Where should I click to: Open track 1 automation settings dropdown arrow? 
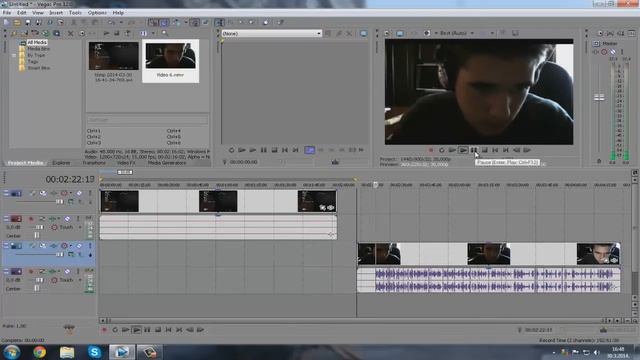point(71,193)
